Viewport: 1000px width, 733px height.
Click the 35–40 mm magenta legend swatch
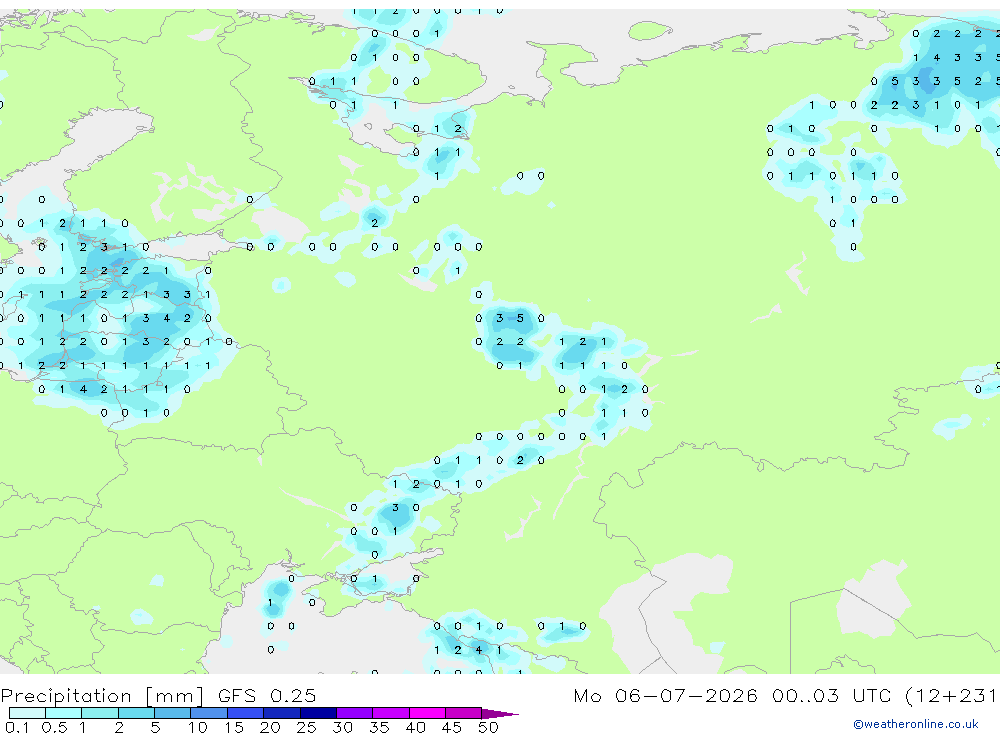(390, 713)
